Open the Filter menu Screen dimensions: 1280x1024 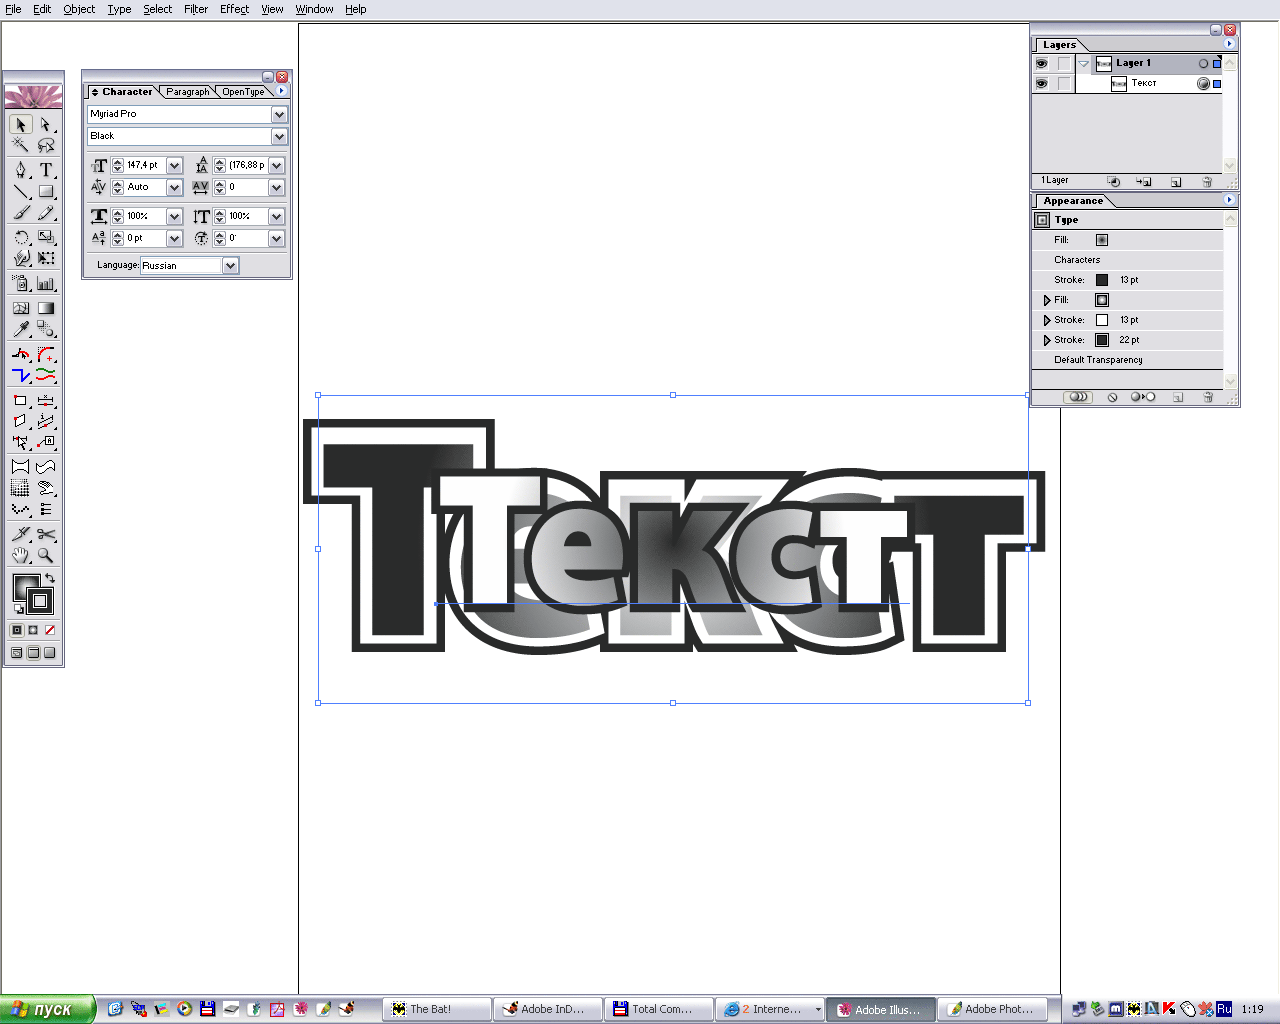[x=196, y=9]
